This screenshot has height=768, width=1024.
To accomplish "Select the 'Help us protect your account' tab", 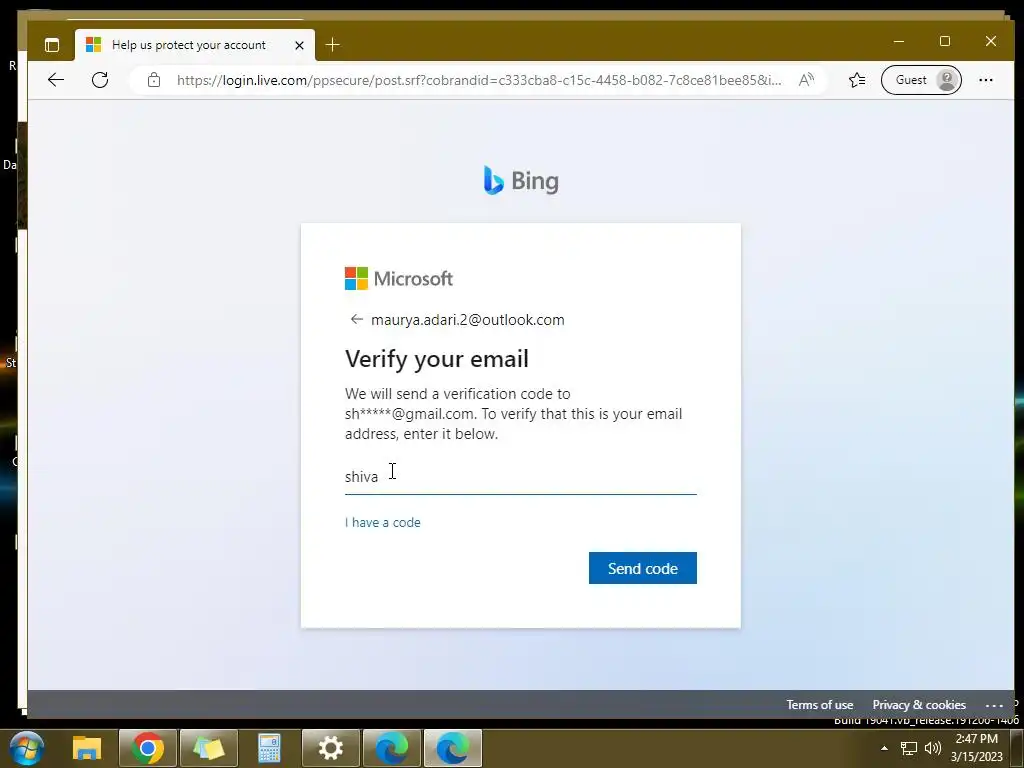I will (195, 44).
